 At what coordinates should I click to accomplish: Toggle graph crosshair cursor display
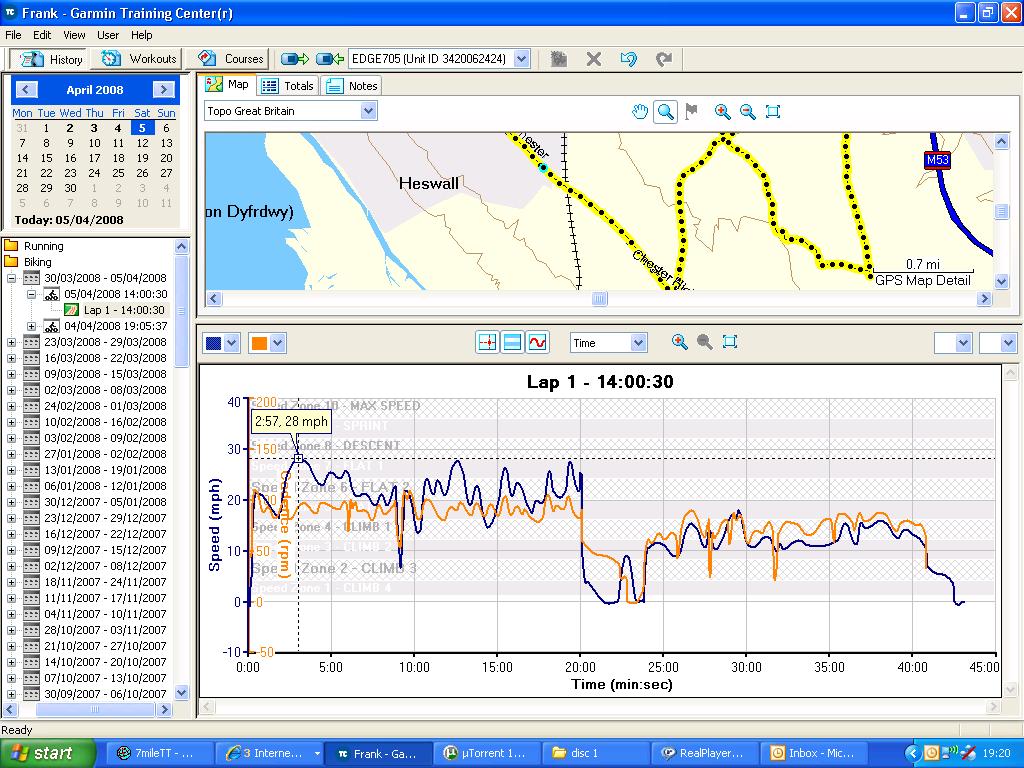487,342
